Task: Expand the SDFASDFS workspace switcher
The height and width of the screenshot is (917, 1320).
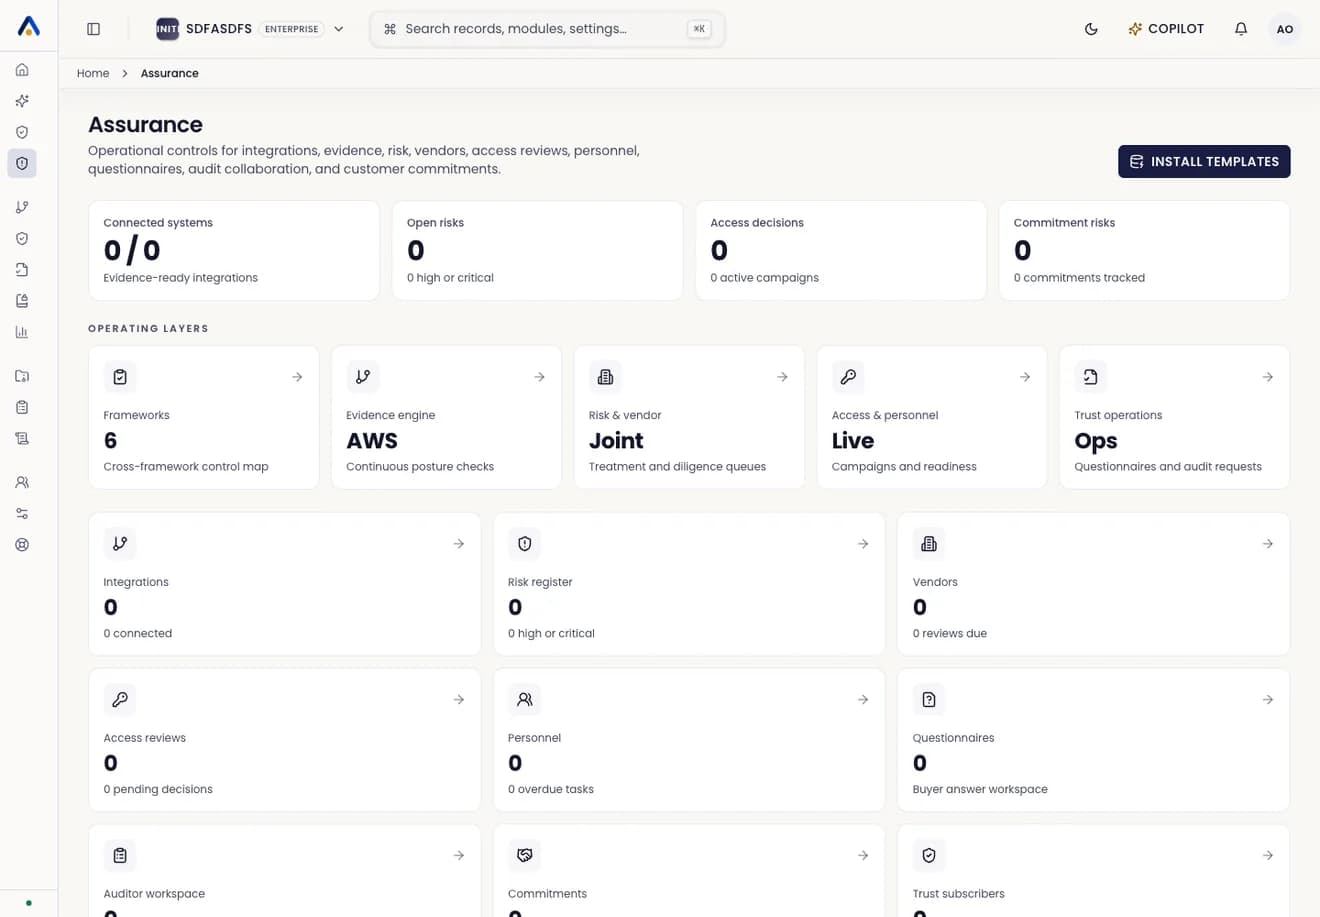Action: point(250,29)
